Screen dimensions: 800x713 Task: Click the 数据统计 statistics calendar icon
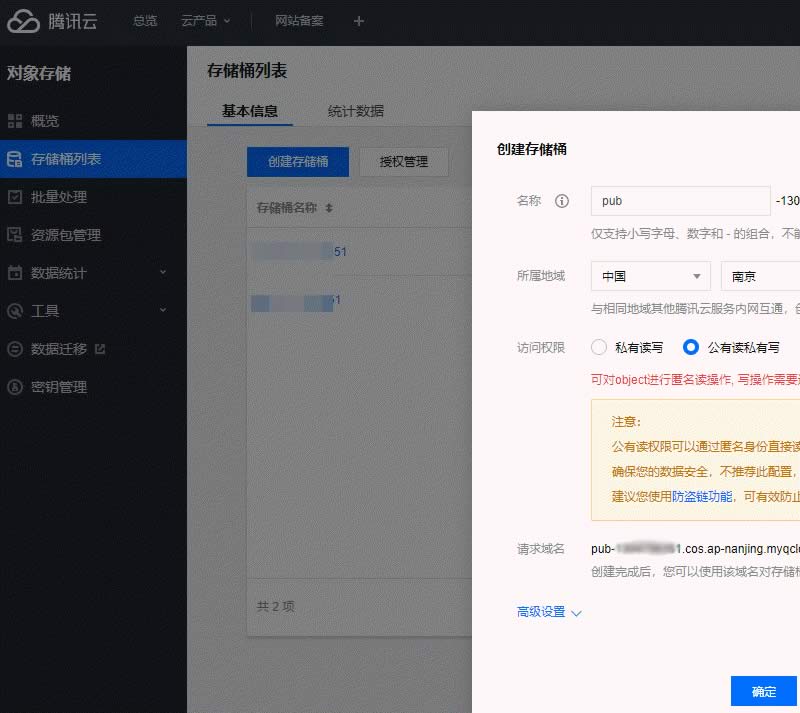(x=14, y=272)
